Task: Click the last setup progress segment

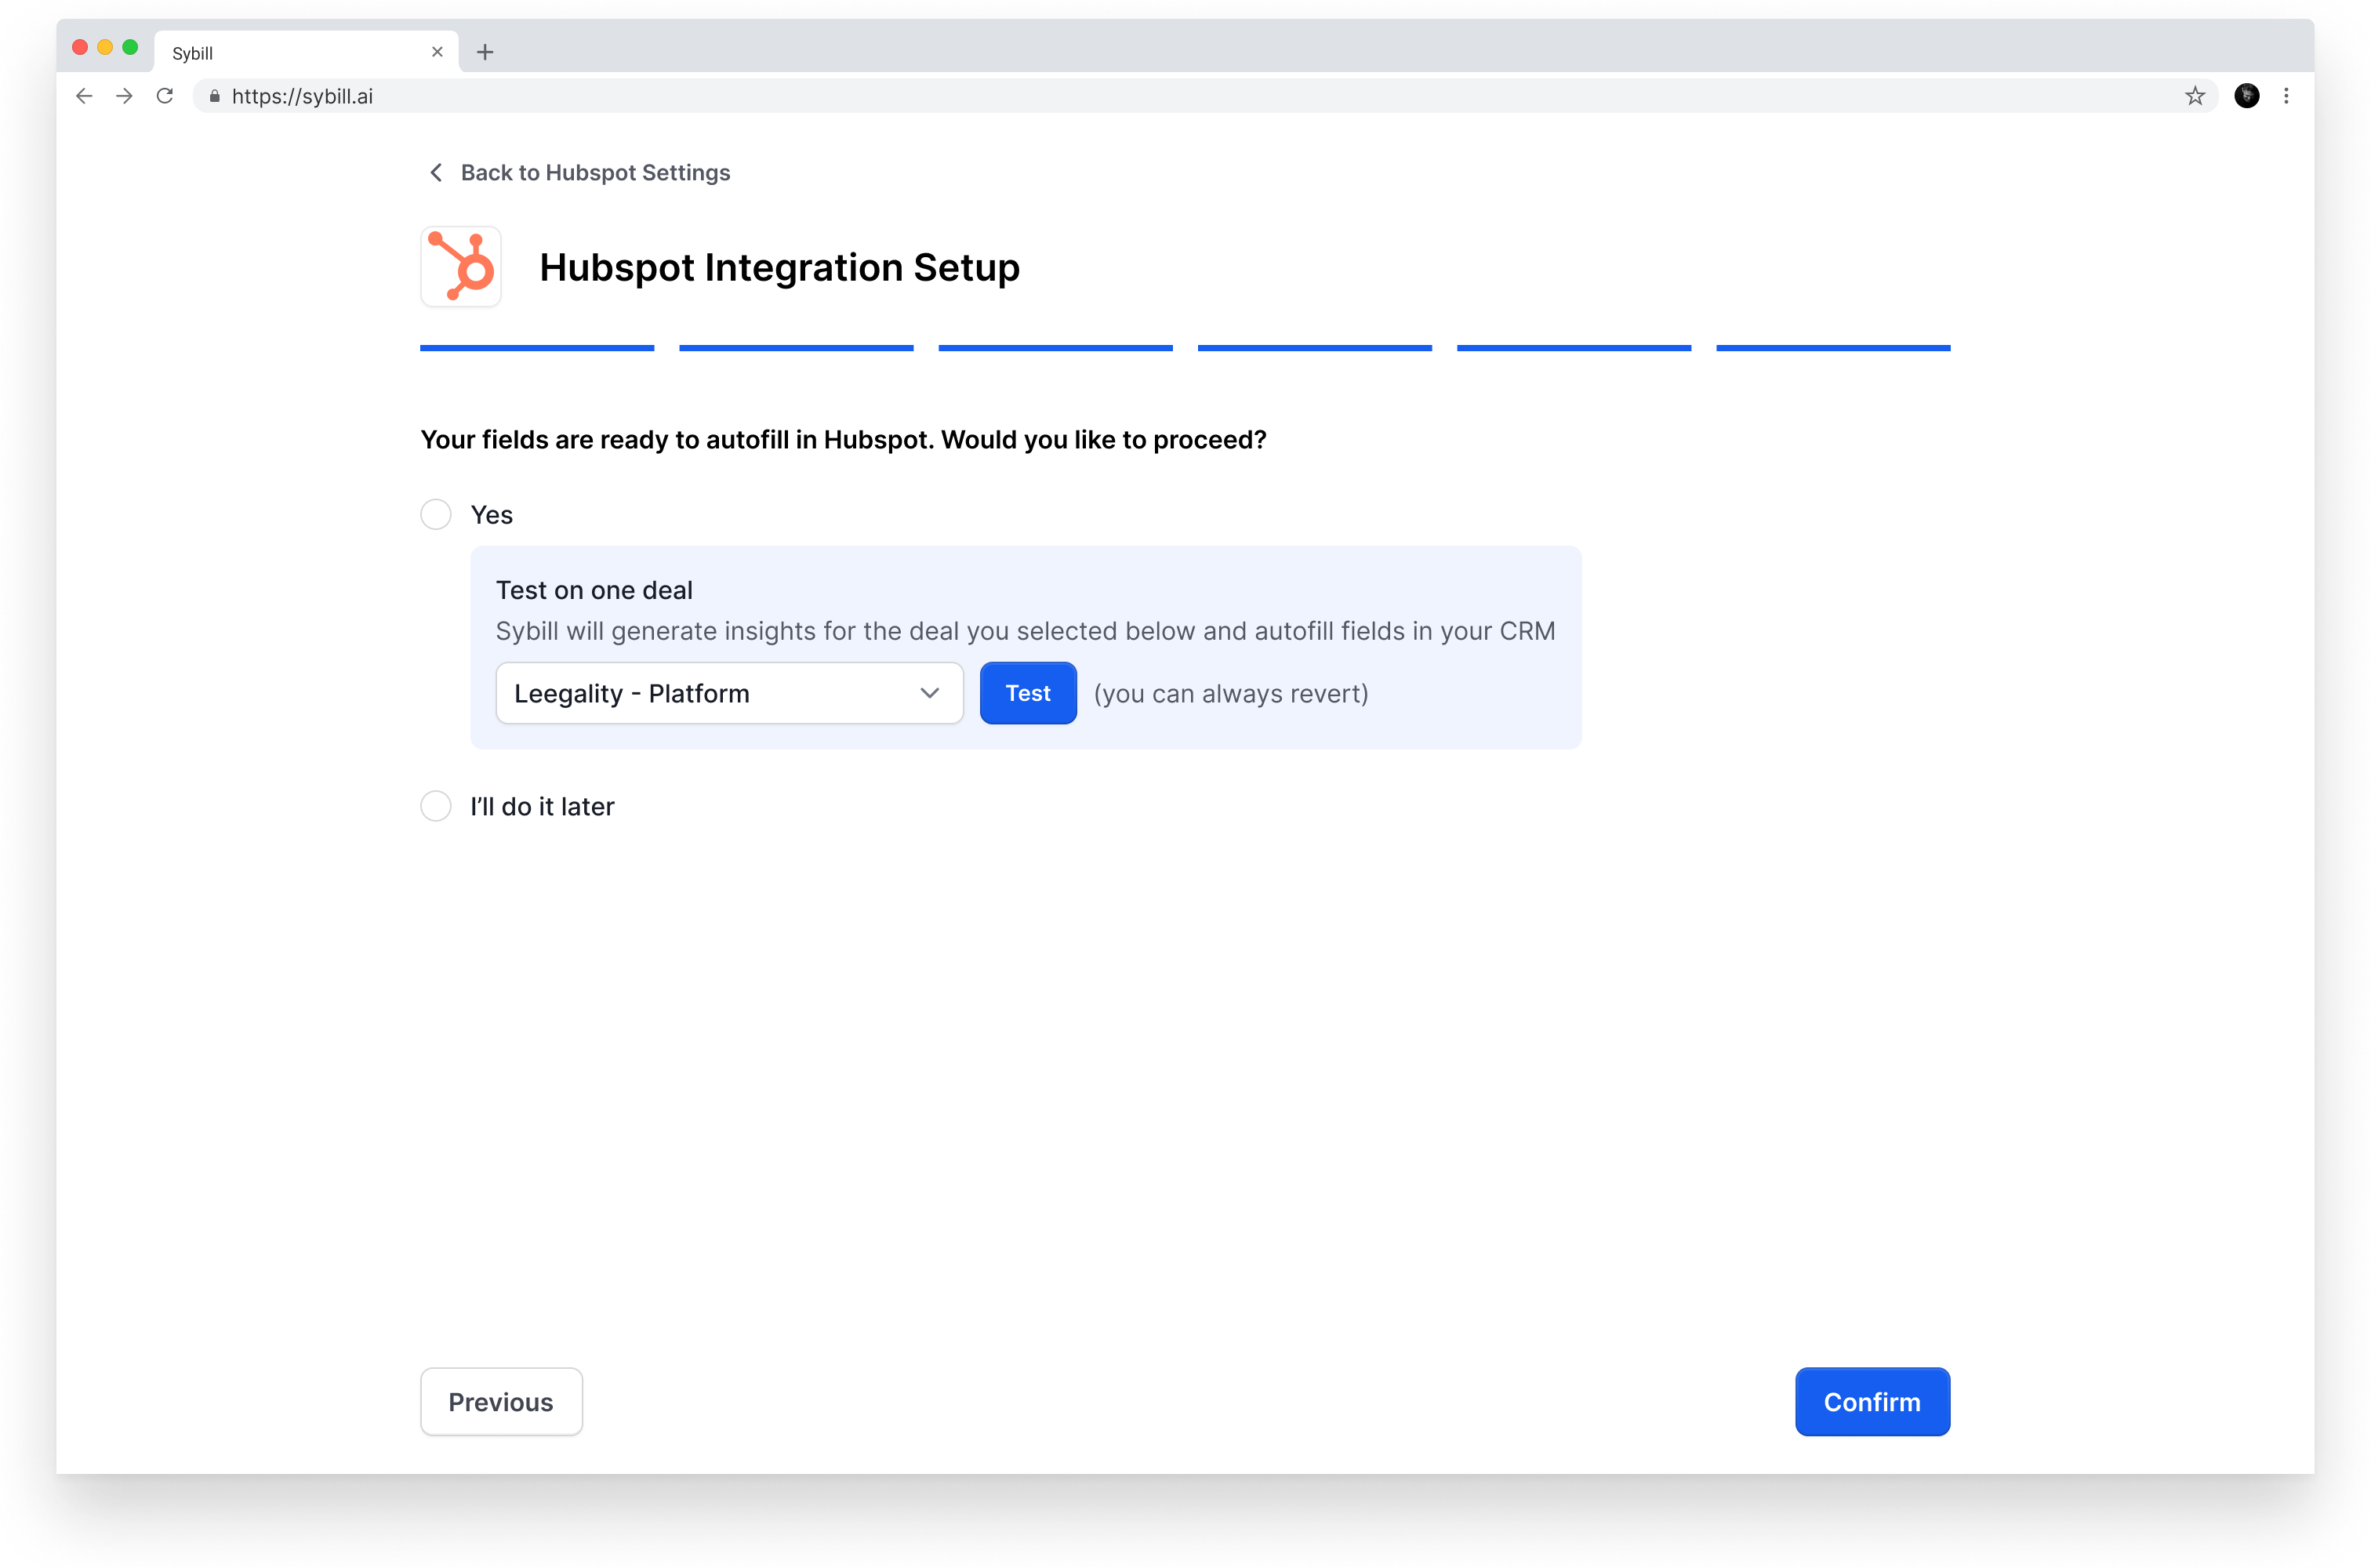Action: (x=1833, y=348)
